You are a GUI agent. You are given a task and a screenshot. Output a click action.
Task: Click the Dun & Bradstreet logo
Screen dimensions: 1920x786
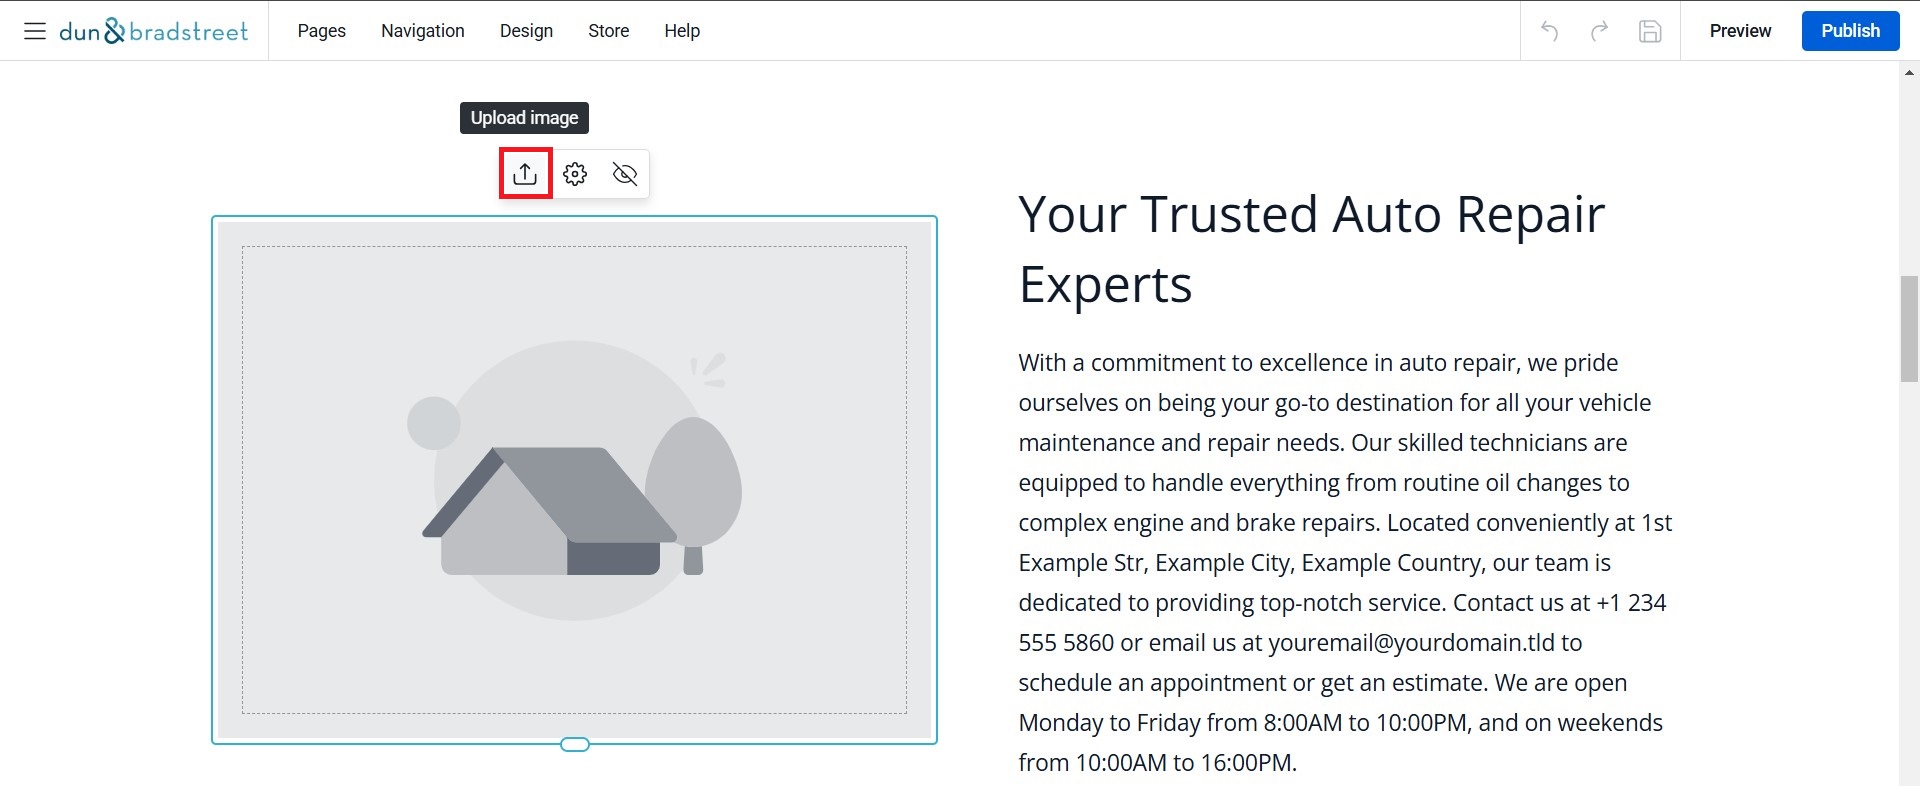tap(153, 31)
